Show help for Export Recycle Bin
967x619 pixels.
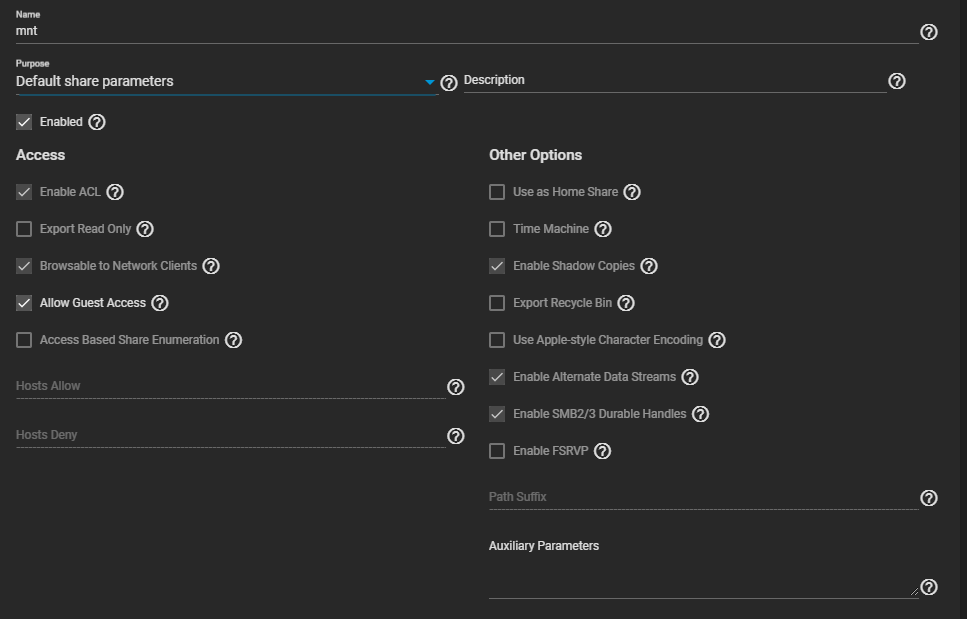tap(626, 303)
